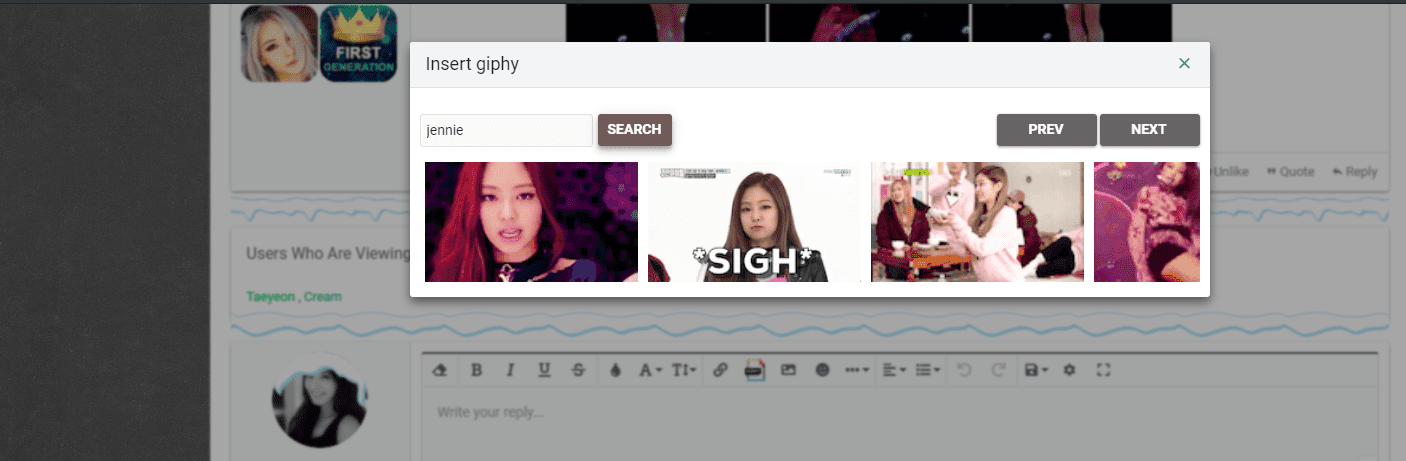Open the save draft dropdown
Image resolution: width=1406 pixels, height=461 pixels.
(1035, 370)
